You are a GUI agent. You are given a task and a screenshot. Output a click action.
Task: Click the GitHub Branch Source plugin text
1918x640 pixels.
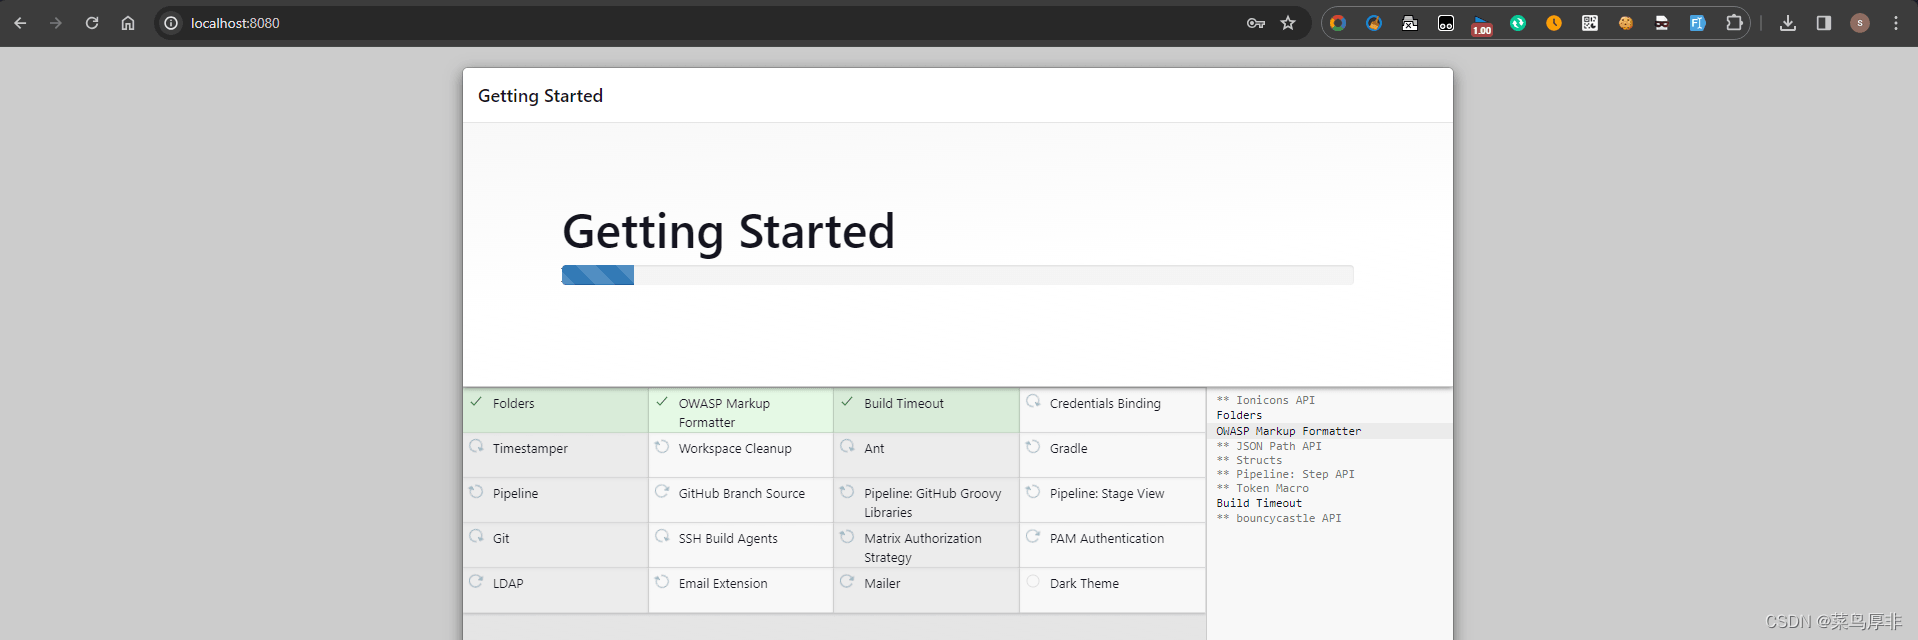pos(741,494)
